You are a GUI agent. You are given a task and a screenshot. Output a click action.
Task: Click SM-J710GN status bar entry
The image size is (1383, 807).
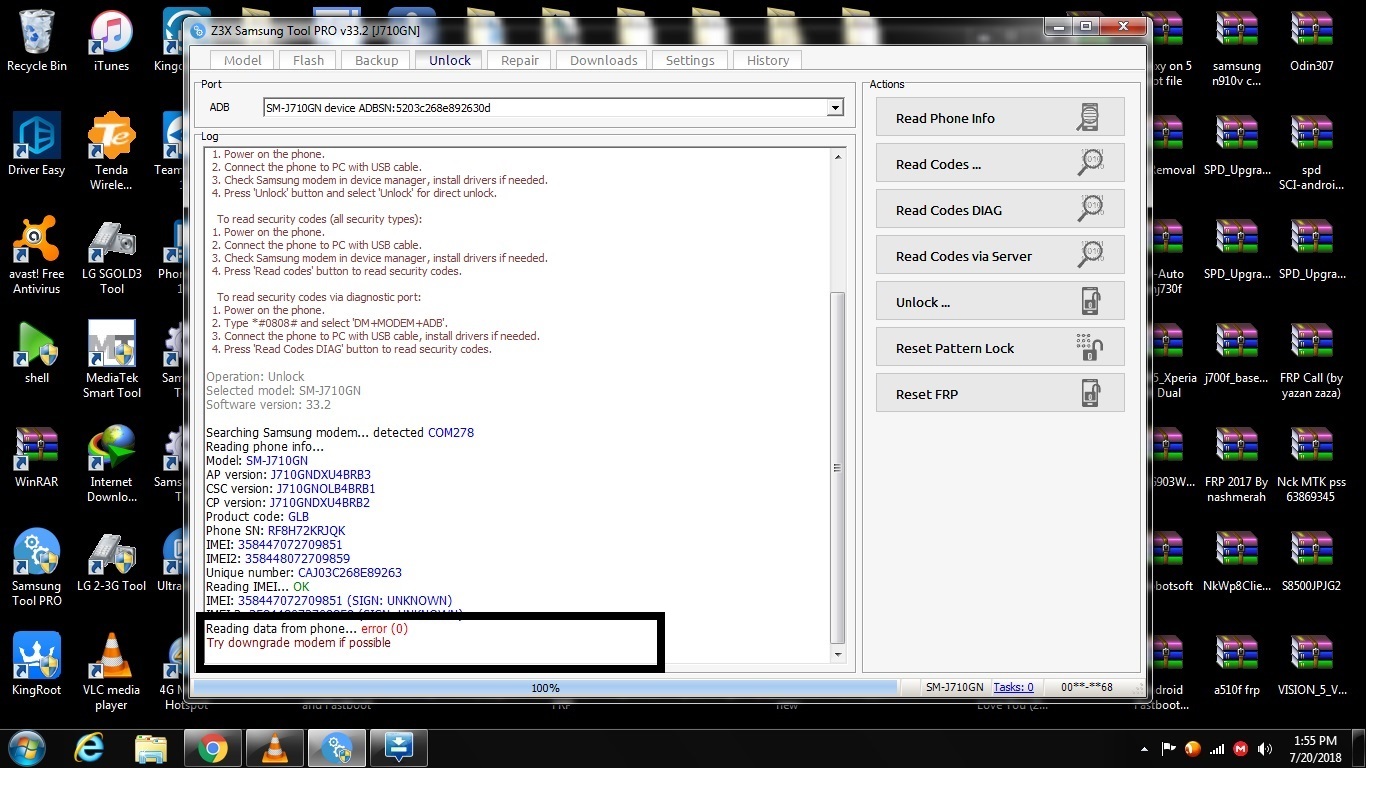(x=954, y=687)
